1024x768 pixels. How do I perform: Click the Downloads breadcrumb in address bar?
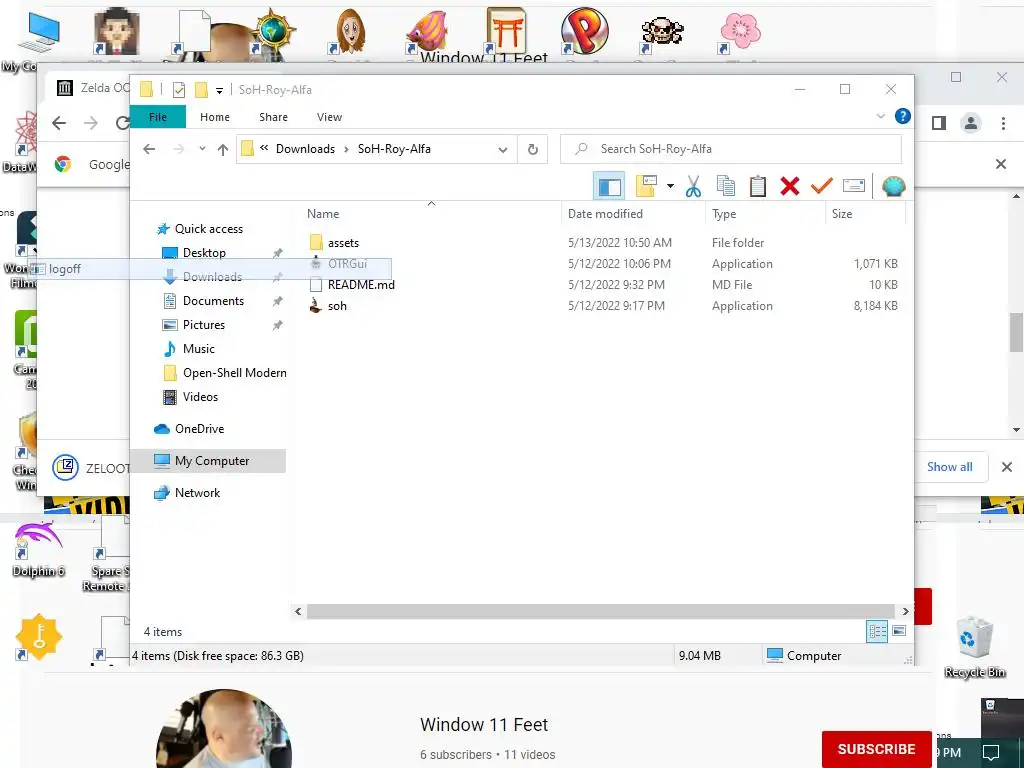pos(305,149)
